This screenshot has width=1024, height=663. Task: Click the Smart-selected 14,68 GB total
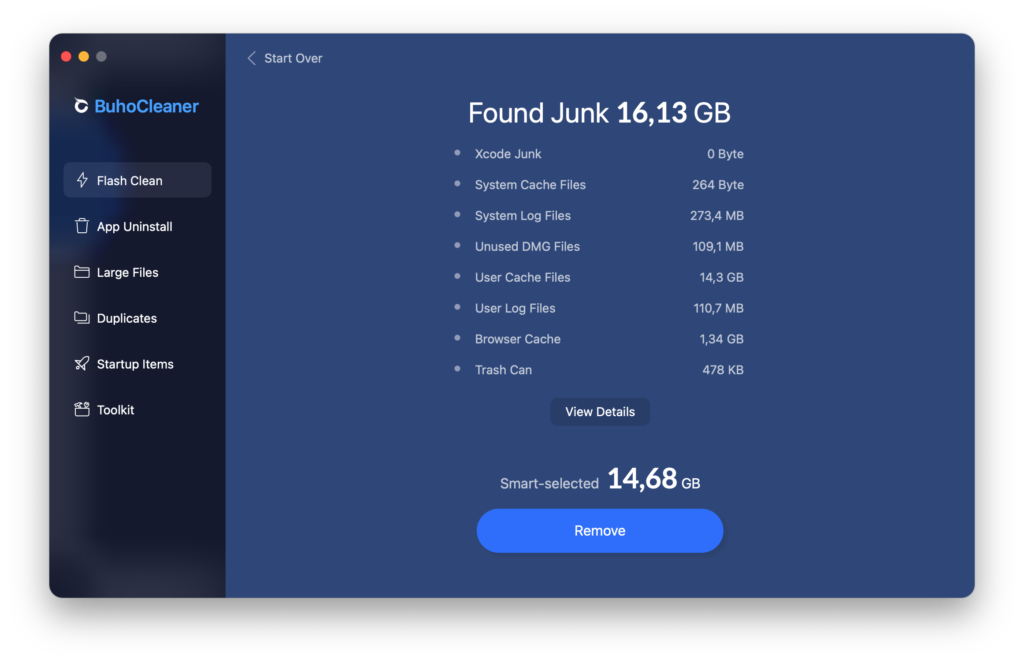click(600, 479)
